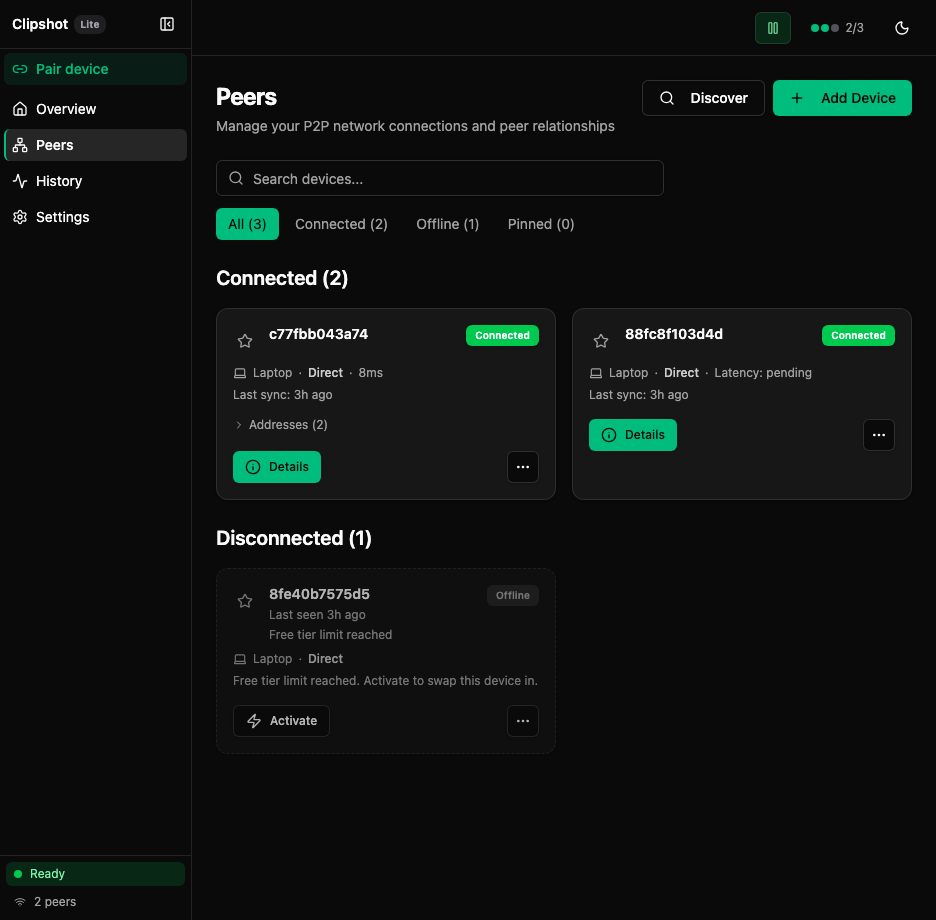936x920 pixels.
Task: Click the Search devices input field
Action: tap(440, 178)
